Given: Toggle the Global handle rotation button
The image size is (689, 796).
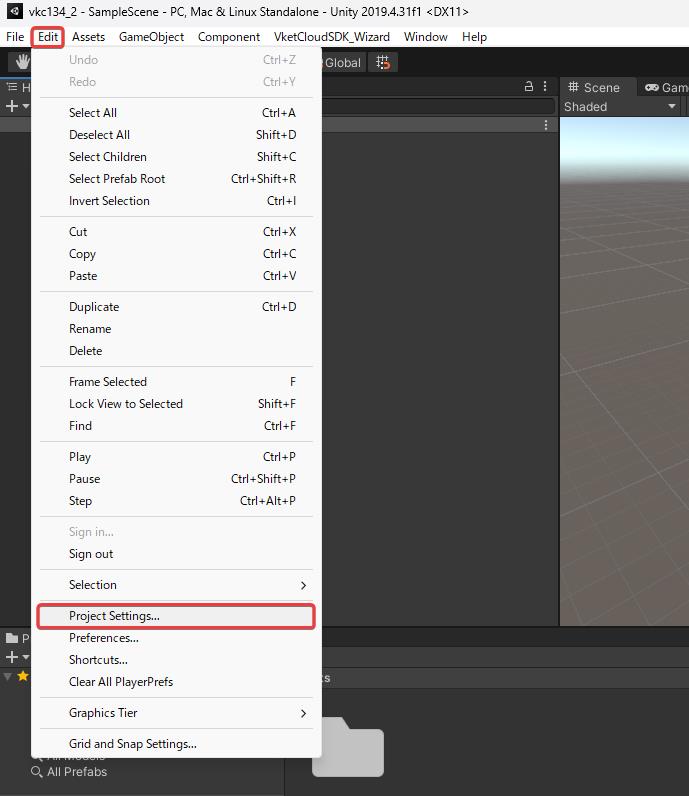Looking at the screenshot, I should tap(340, 62).
